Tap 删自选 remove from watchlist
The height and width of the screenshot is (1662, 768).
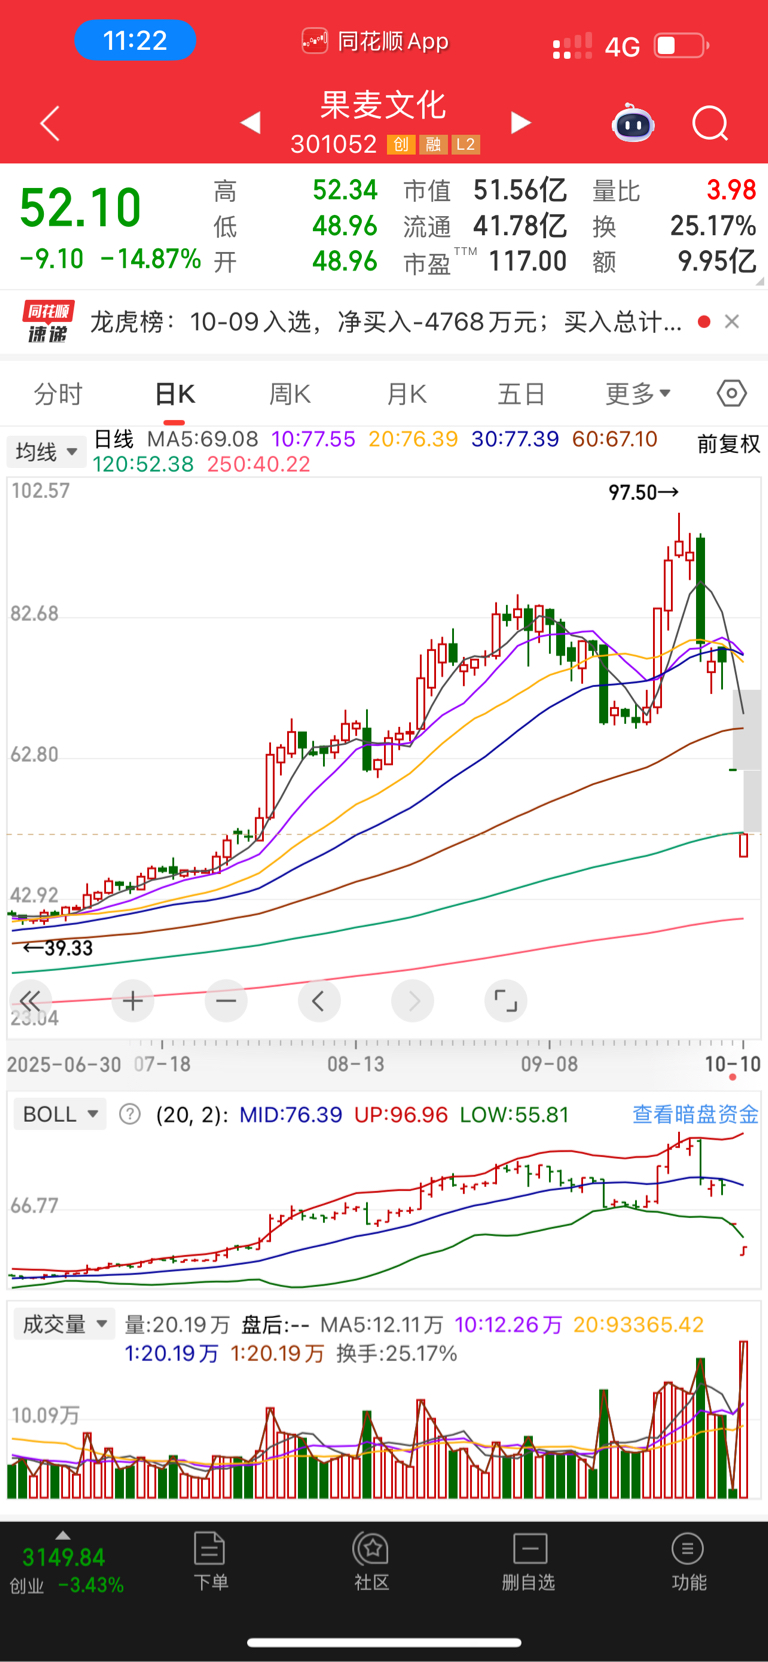coord(529,1562)
